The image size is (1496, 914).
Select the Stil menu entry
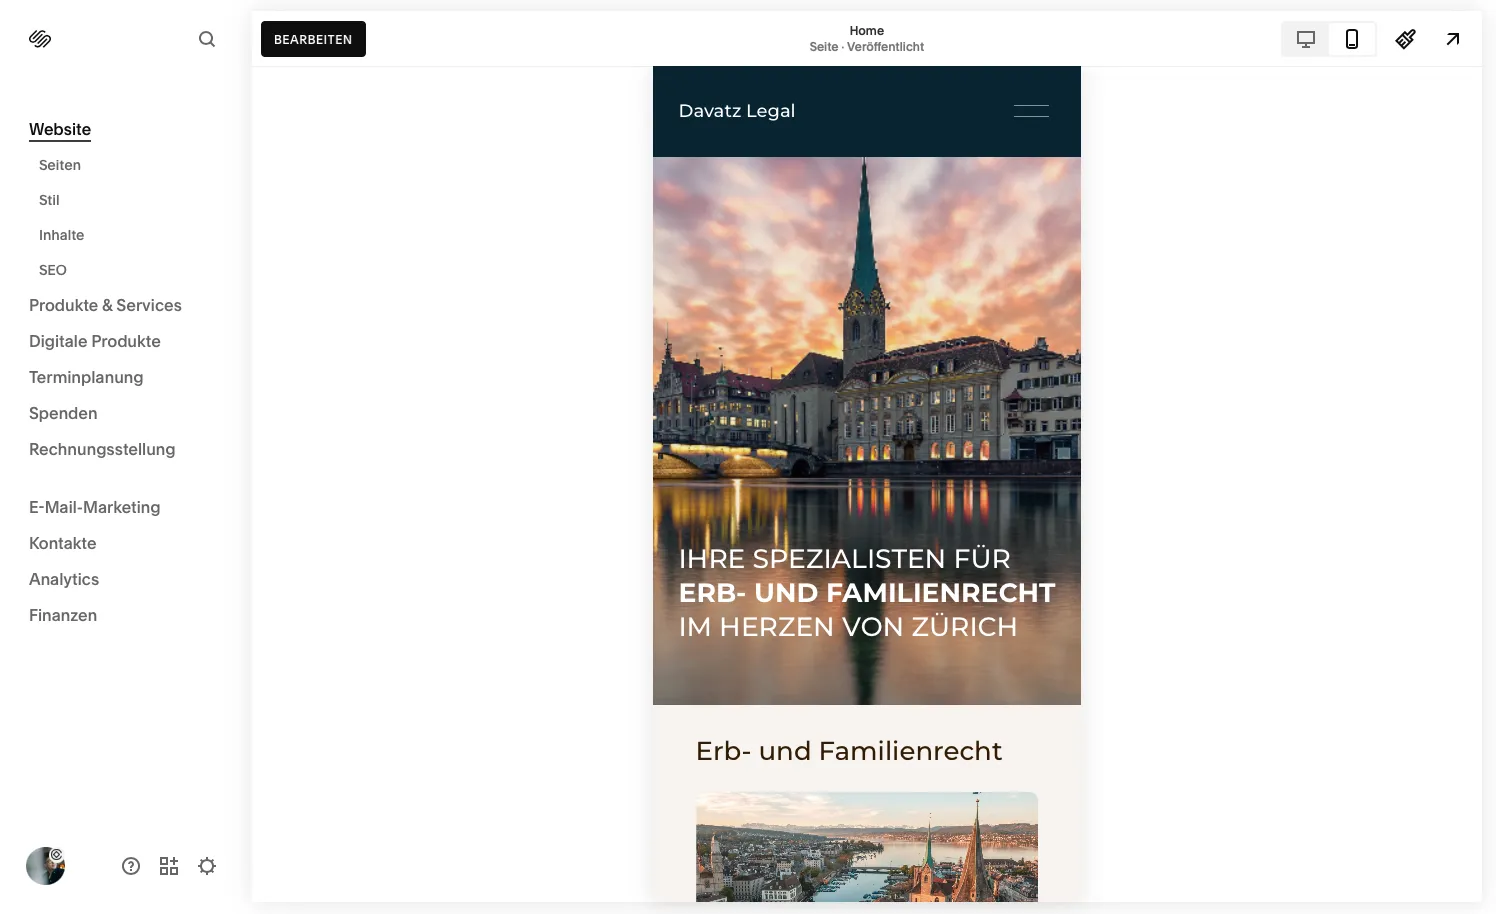point(48,200)
